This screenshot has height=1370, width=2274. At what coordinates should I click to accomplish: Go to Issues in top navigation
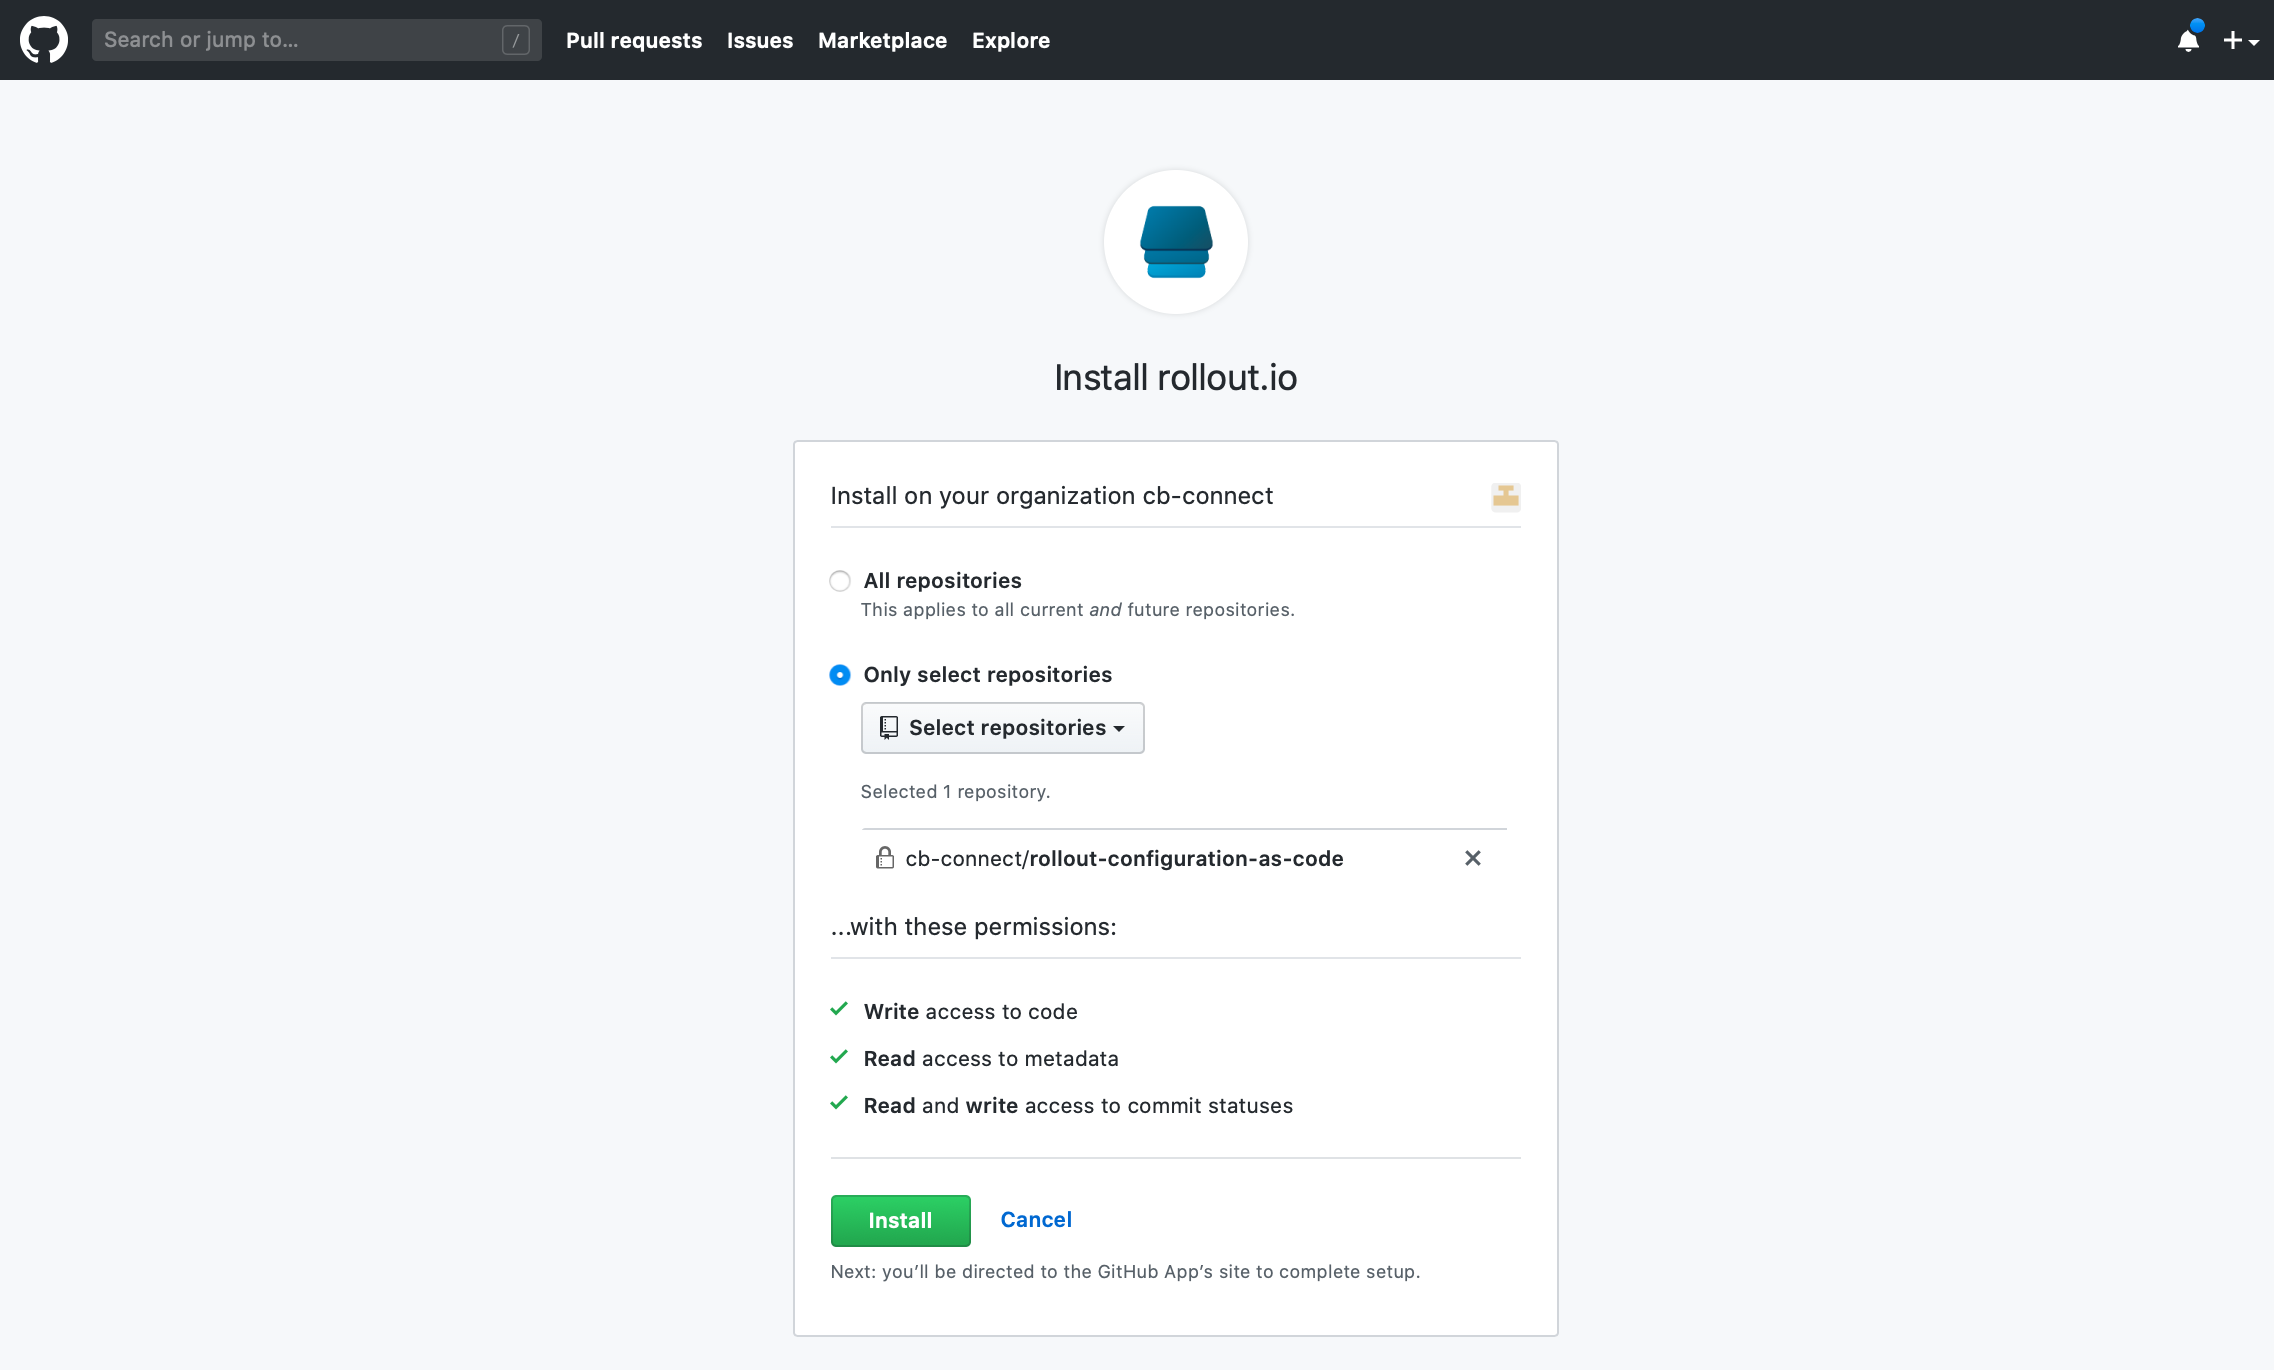tap(760, 40)
